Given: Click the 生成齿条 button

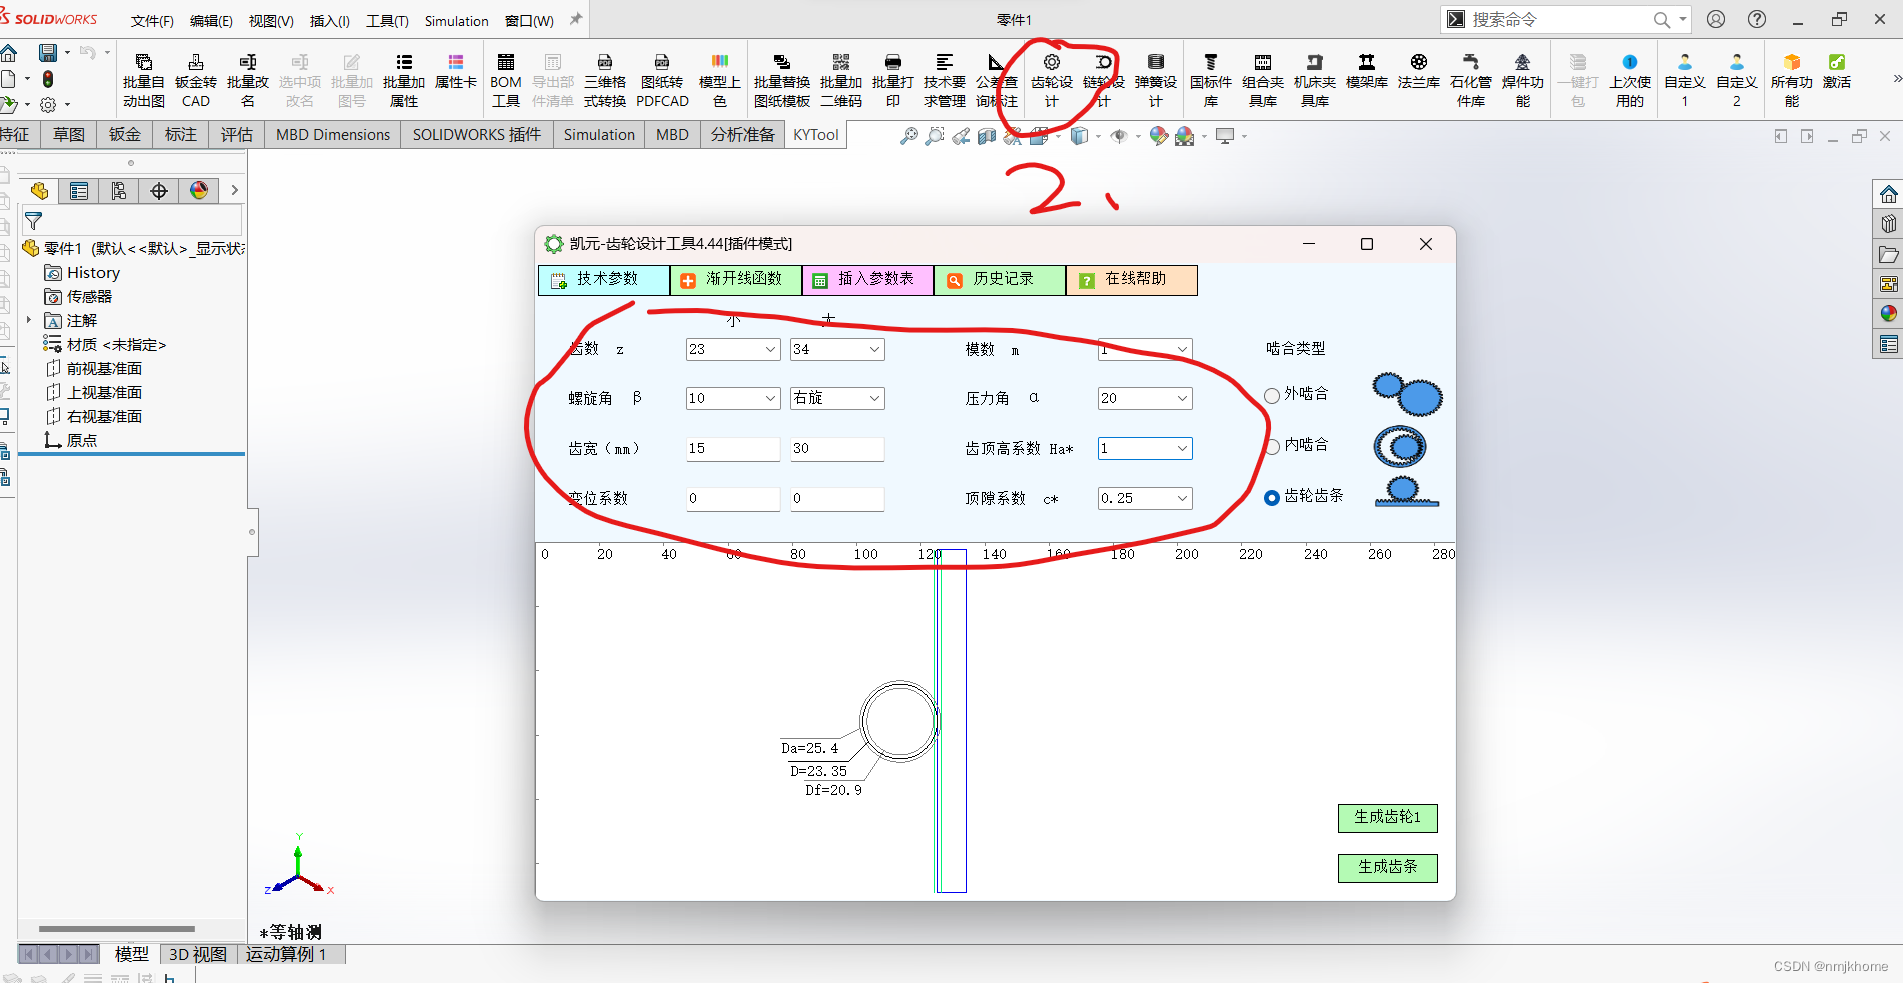Looking at the screenshot, I should [x=1387, y=867].
